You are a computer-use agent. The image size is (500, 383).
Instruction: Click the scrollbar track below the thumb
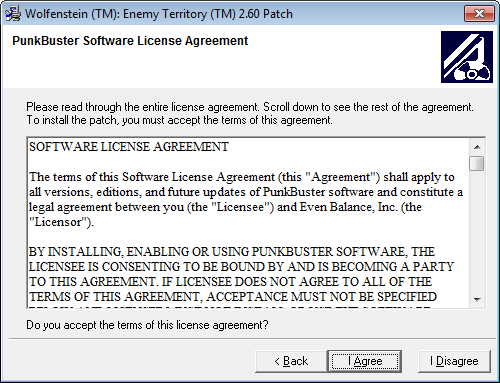click(477, 232)
